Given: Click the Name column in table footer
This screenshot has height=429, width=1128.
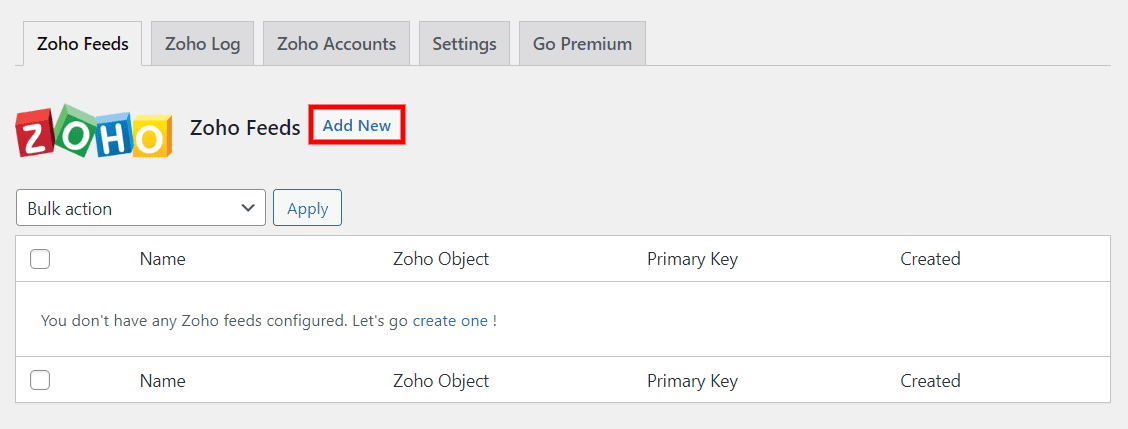Looking at the screenshot, I should (163, 381).
